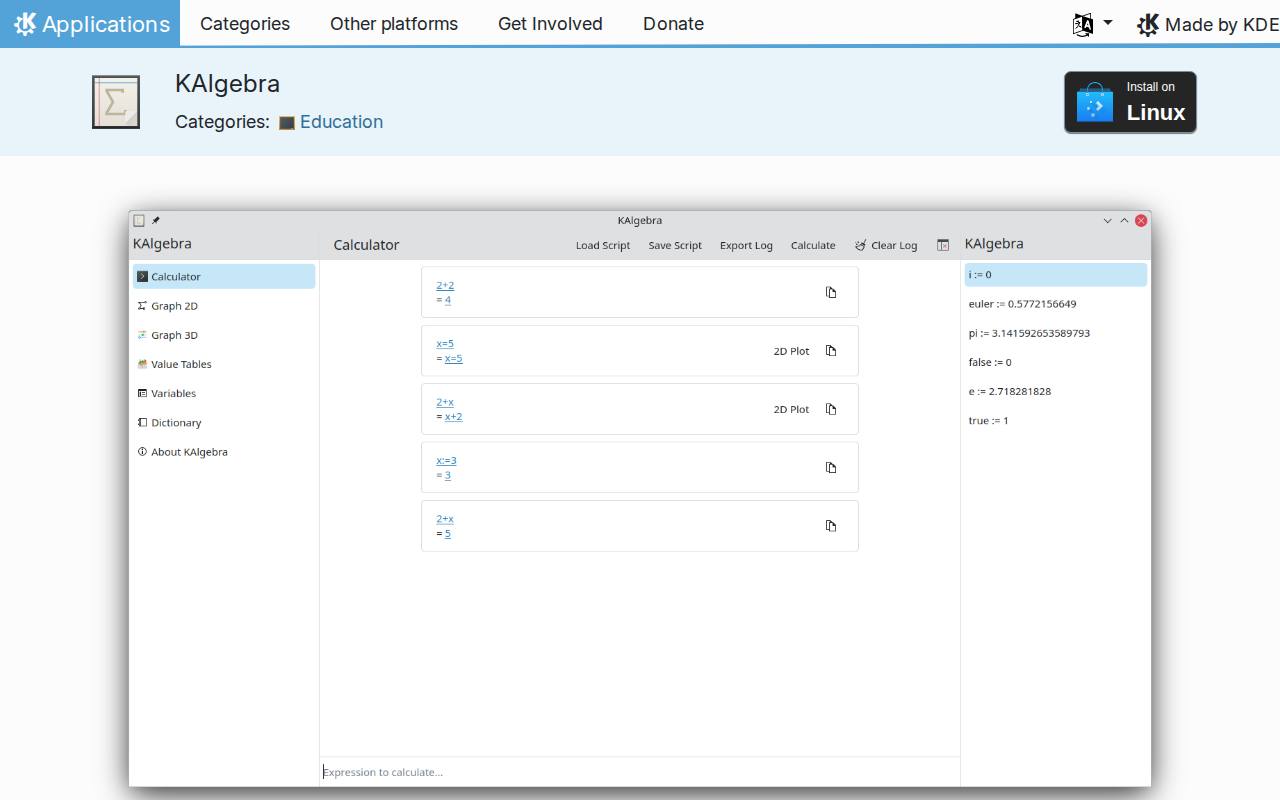Select the pi := 3.141592653589793 row
Viewport: 1280px width, 800px height.
point(1056,333)
